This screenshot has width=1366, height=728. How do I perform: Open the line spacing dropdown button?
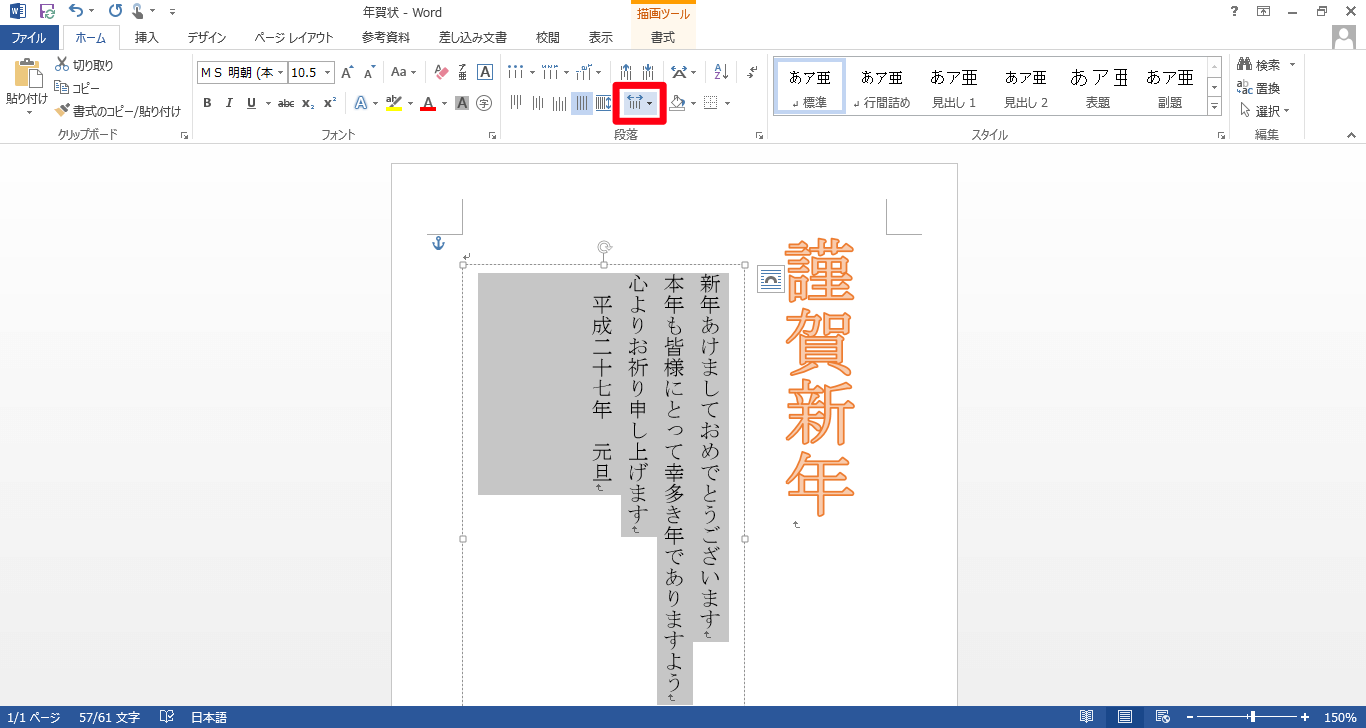click(x=640, y=103)
